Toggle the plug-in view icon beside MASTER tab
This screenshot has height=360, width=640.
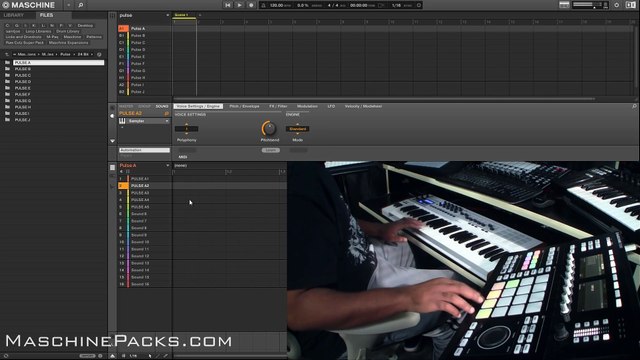[113, 107]
